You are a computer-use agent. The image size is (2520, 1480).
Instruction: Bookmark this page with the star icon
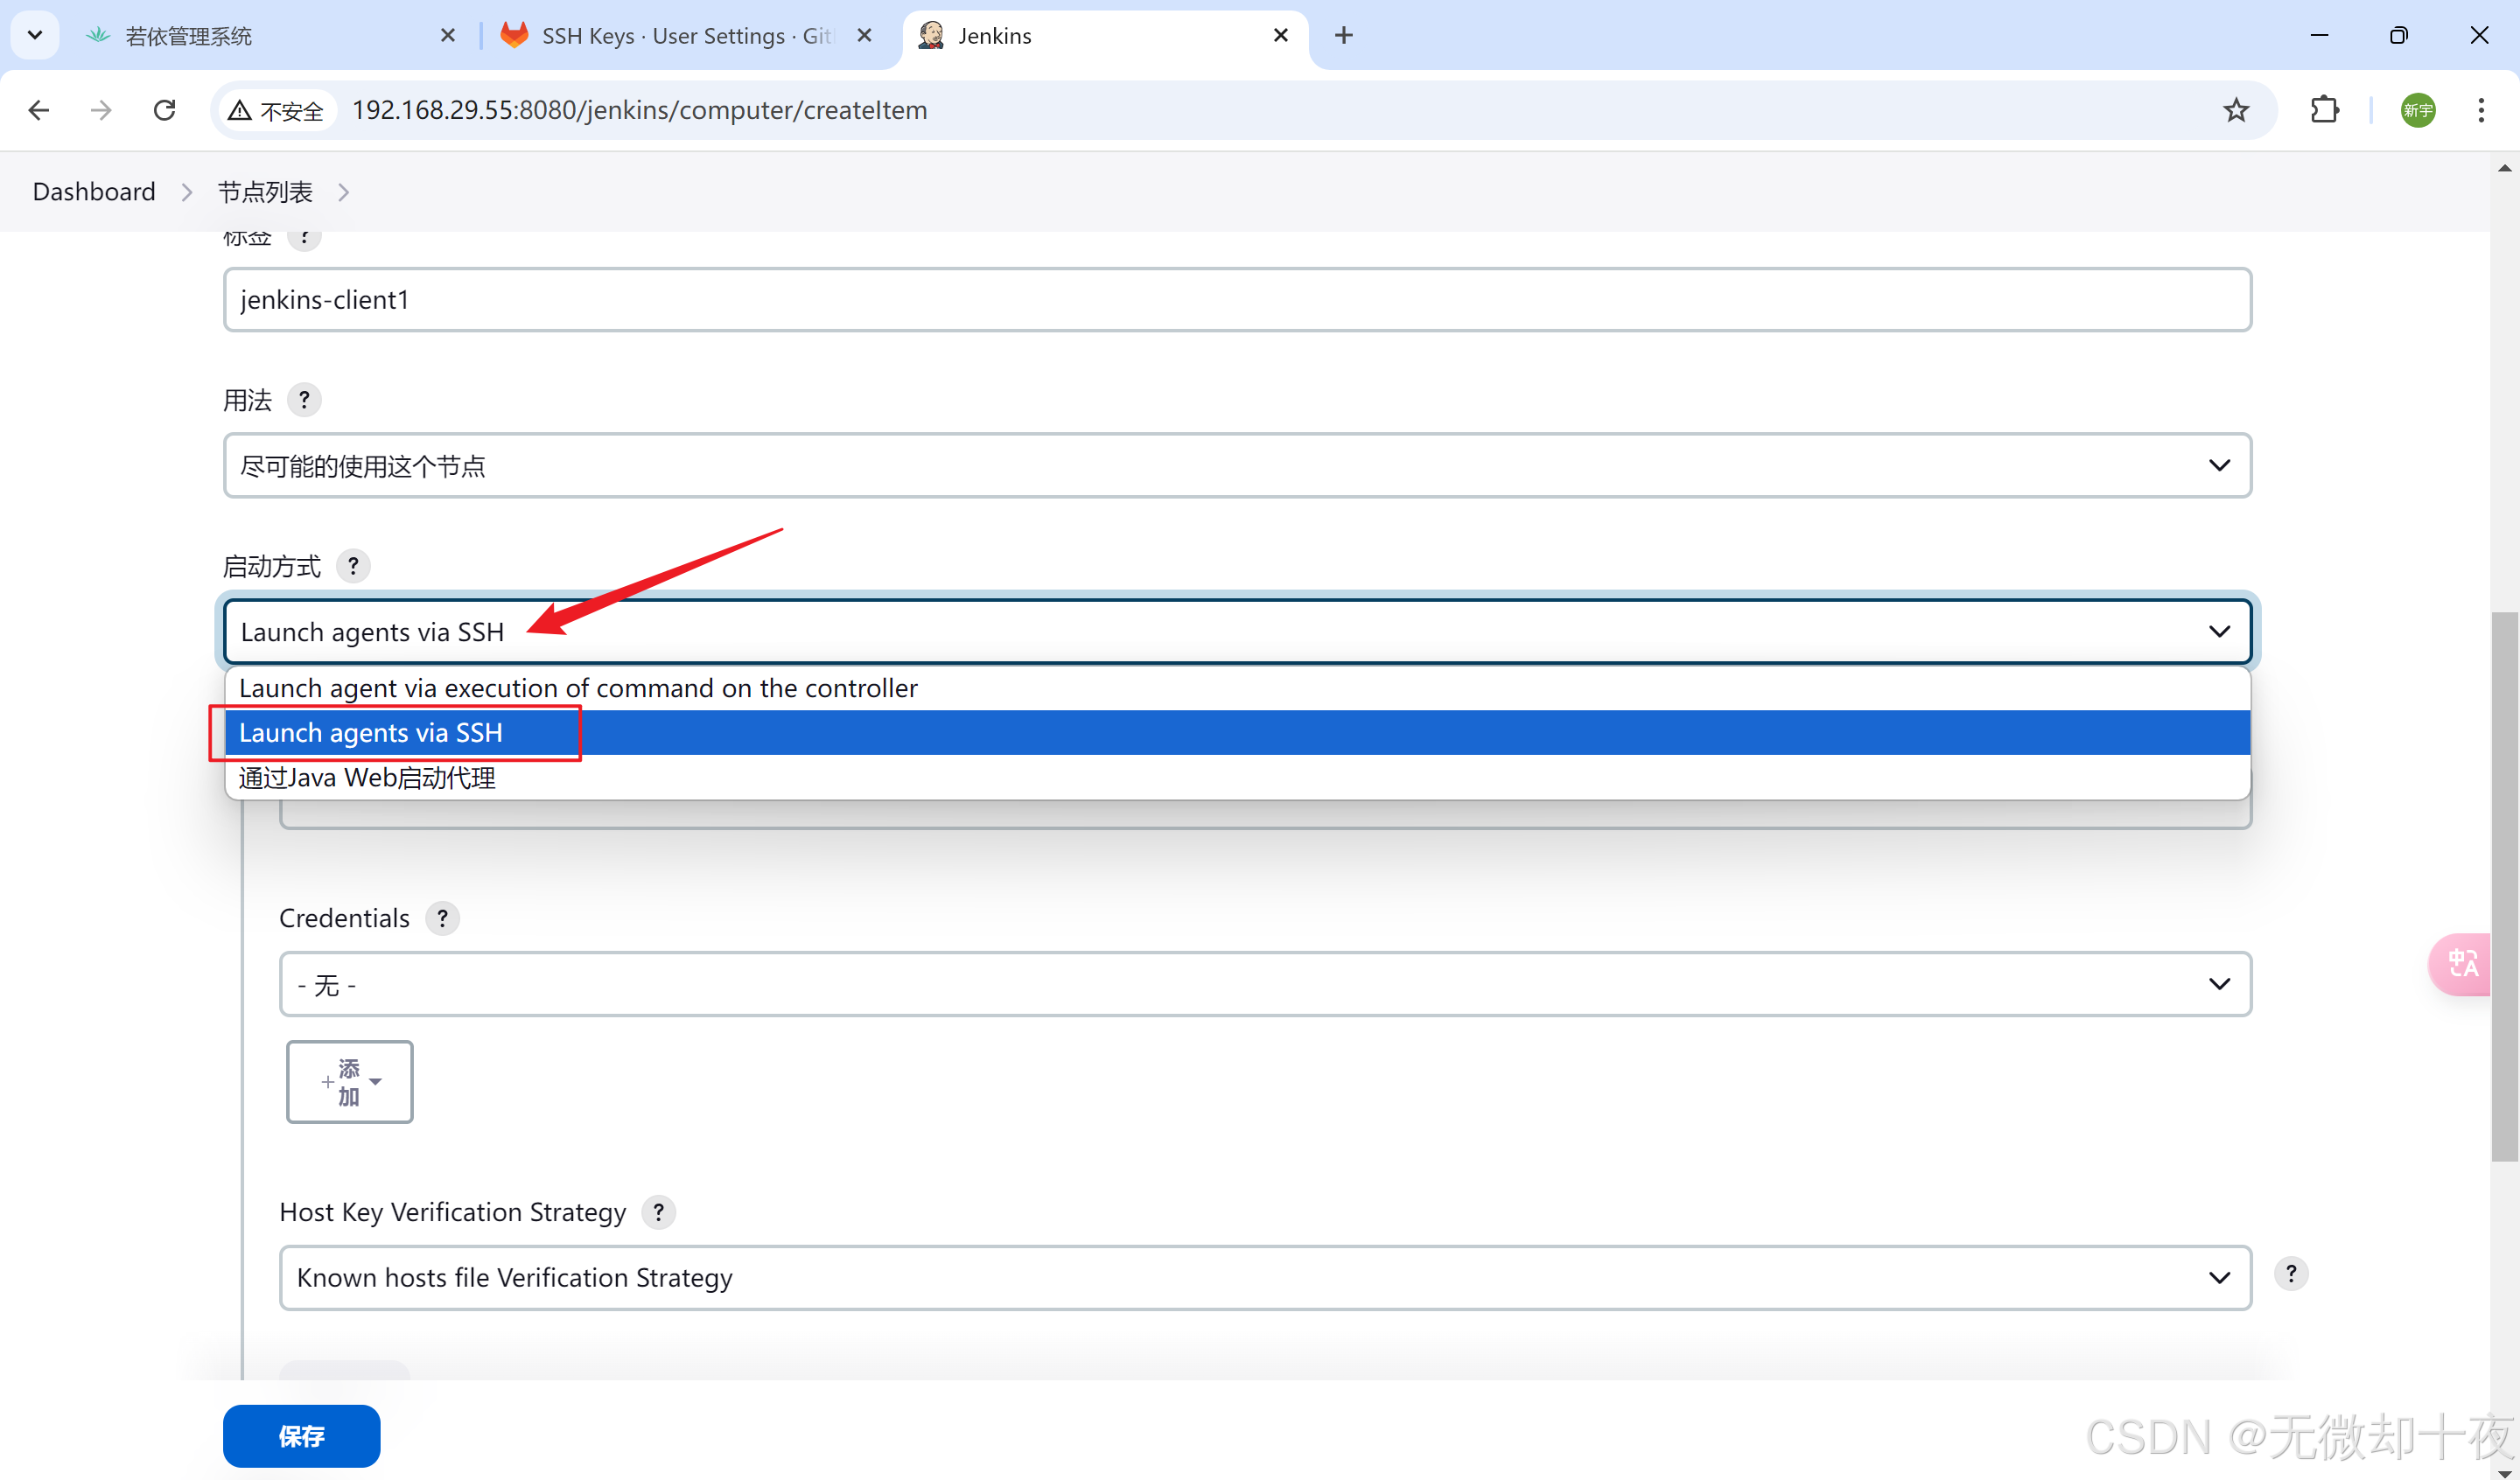tap(2236, 110)
